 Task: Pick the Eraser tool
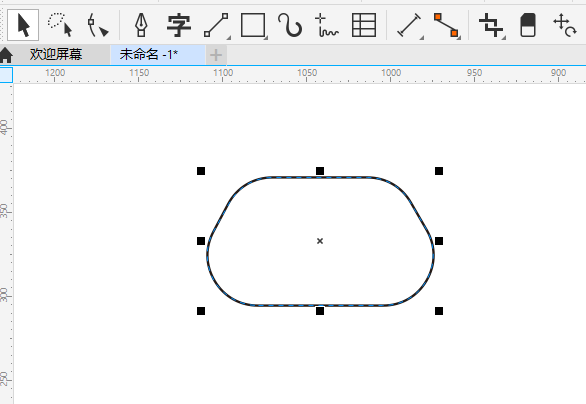[x=528, y=25]
